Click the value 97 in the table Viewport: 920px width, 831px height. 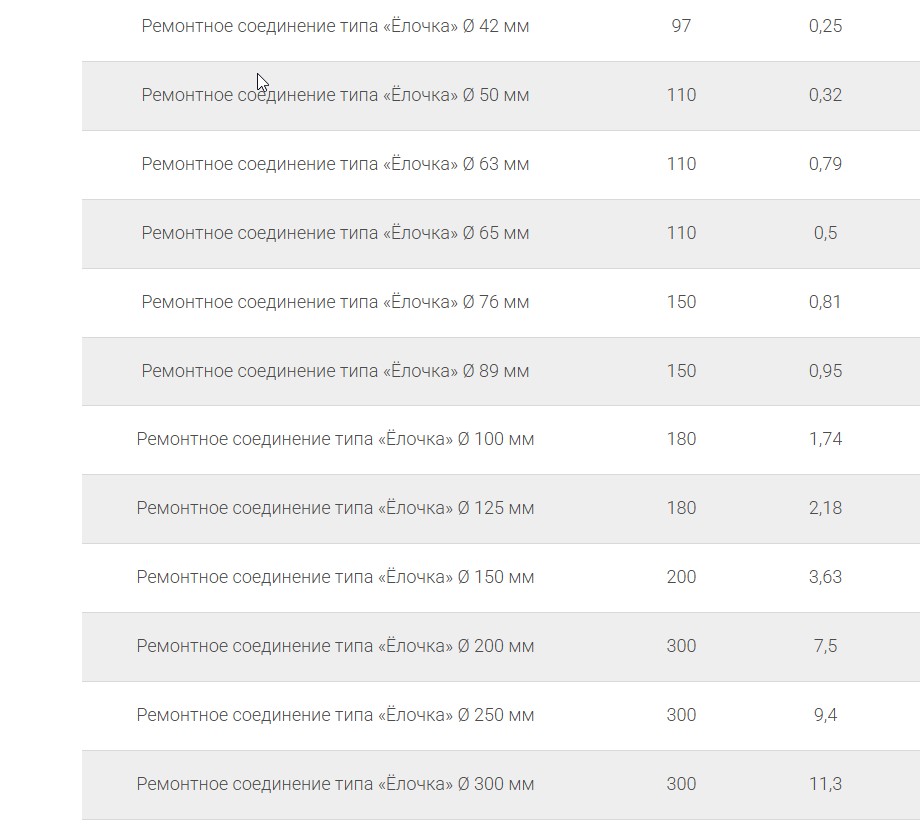tap(681, 26)
